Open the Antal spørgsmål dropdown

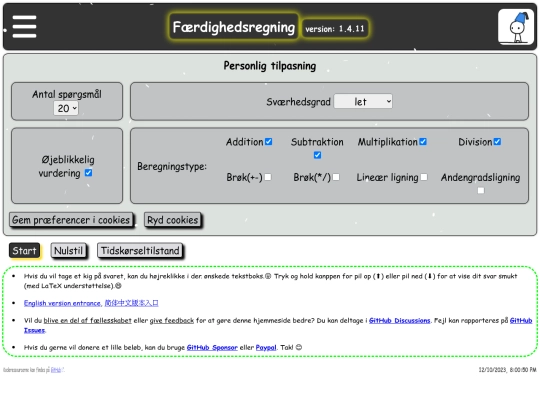pos(66,108)
